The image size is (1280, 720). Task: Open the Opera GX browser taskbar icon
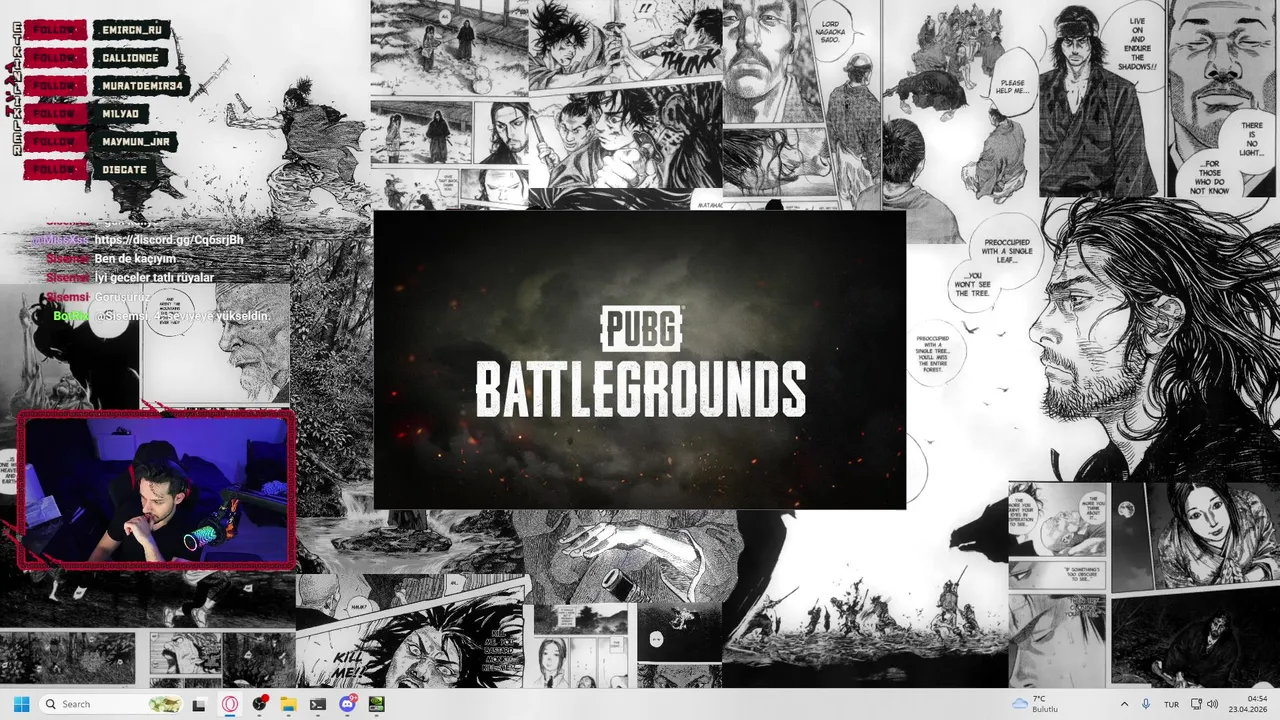point(230,704)
